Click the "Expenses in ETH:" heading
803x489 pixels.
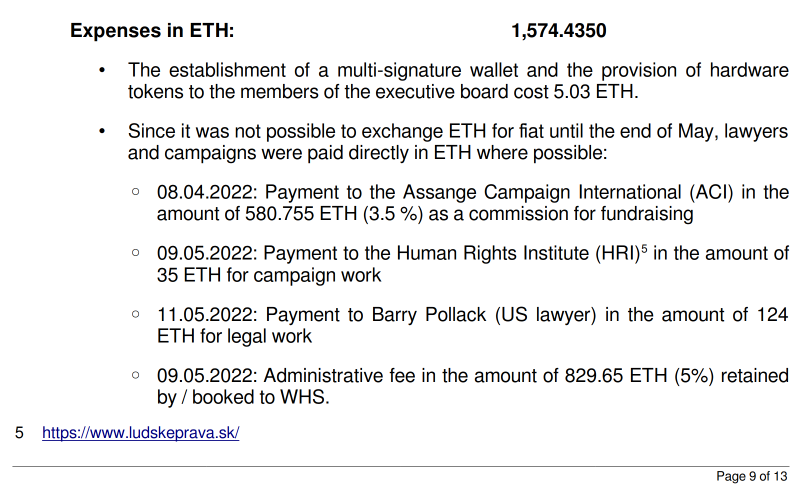152,31
